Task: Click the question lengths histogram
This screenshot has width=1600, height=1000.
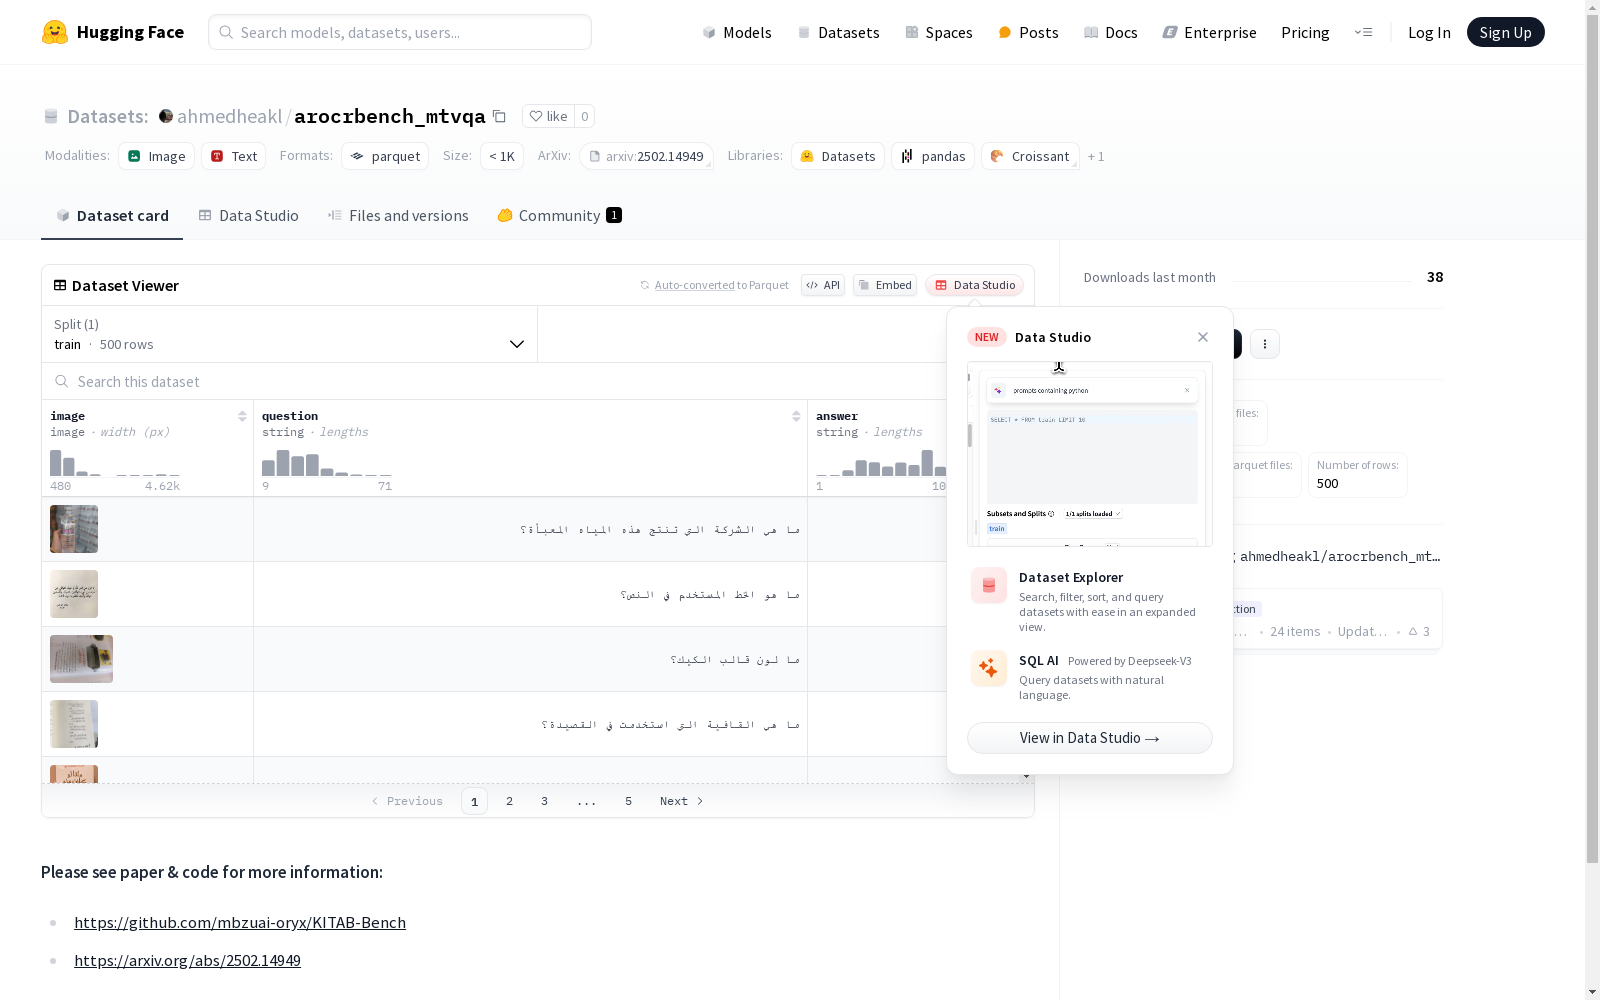Action: click(x=327, y=462)
